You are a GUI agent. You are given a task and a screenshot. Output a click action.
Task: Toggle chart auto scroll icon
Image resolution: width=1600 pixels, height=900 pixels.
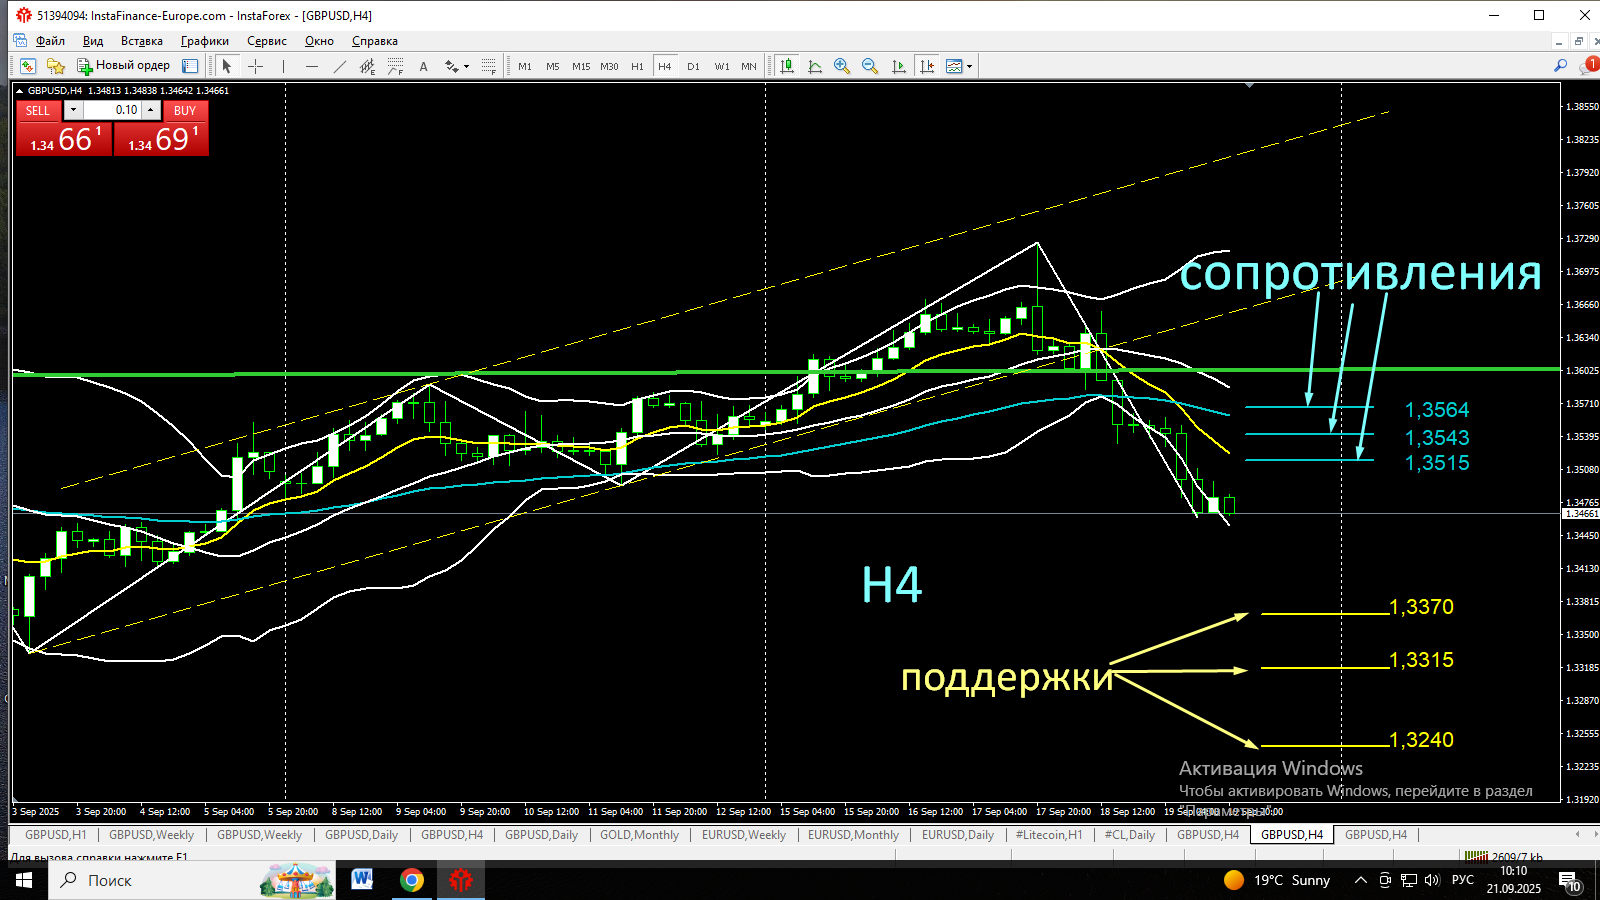click(899, 66)
